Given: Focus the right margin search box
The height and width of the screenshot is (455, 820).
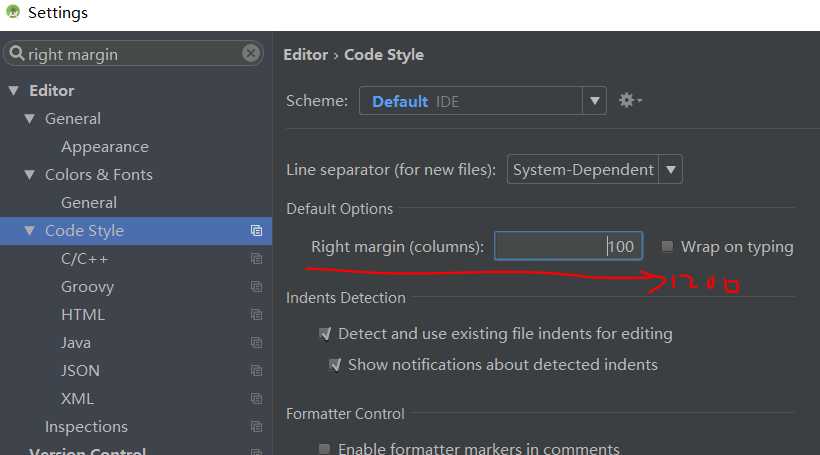Looking at the screenshot, I should pos(133,54).
